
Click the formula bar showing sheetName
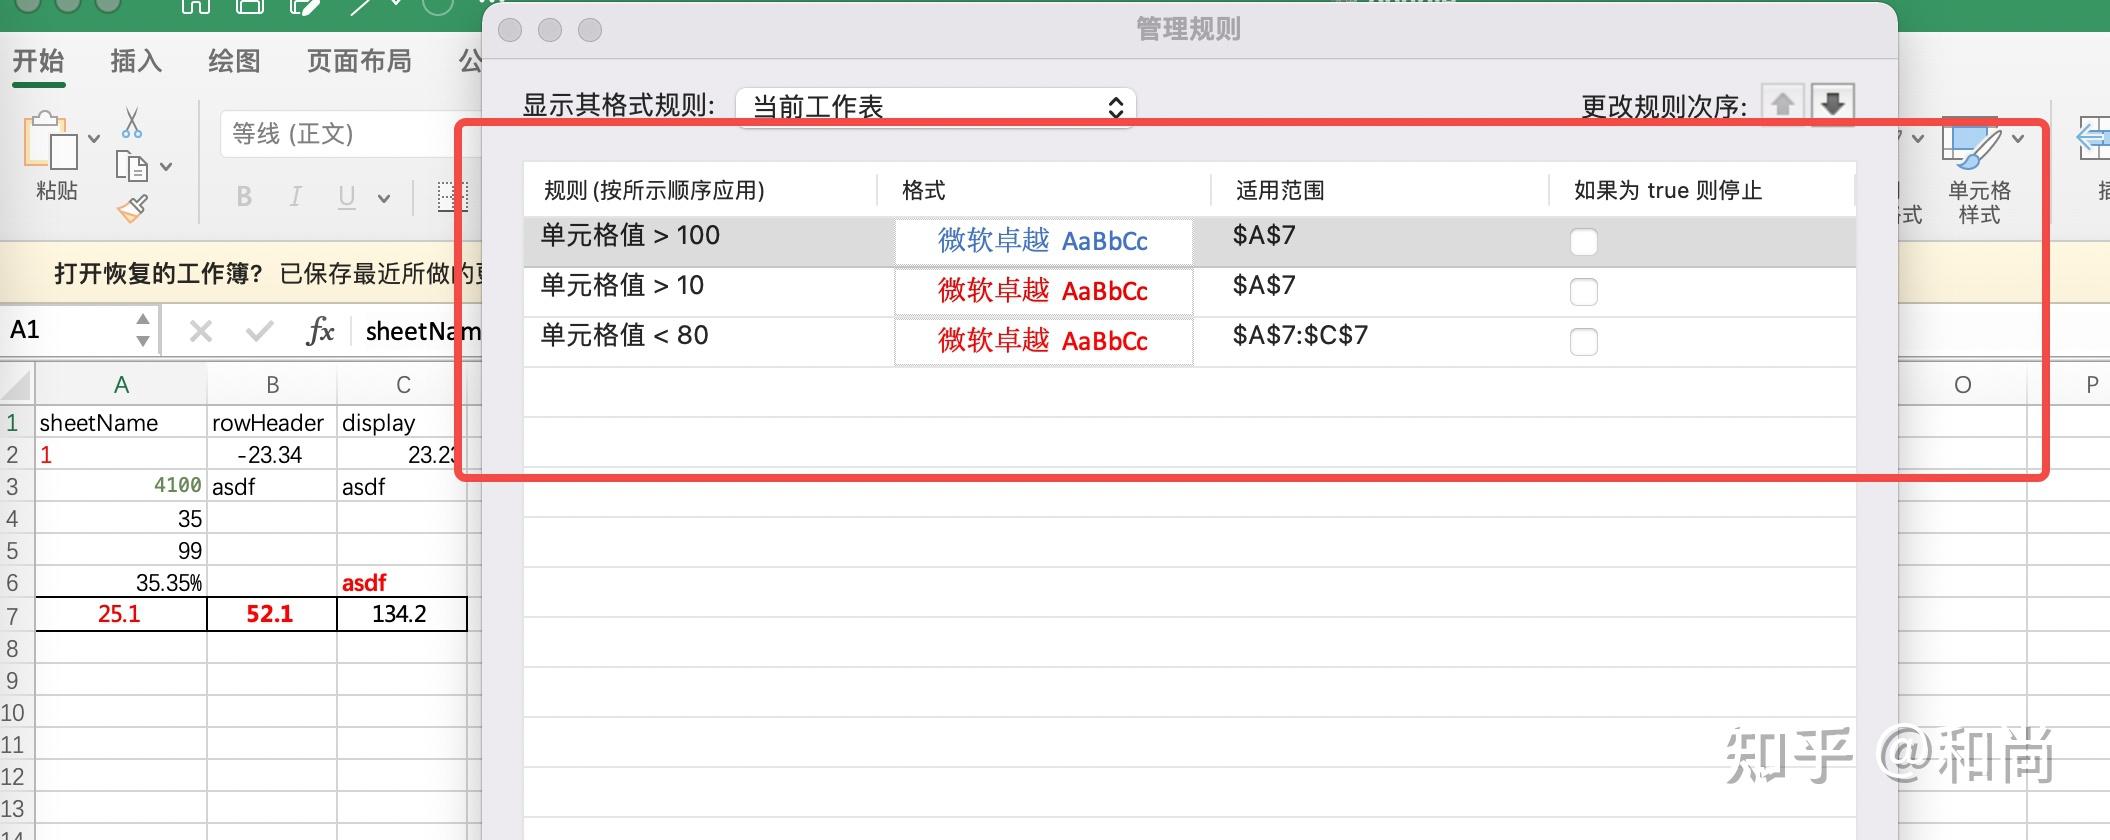point(423,331)
